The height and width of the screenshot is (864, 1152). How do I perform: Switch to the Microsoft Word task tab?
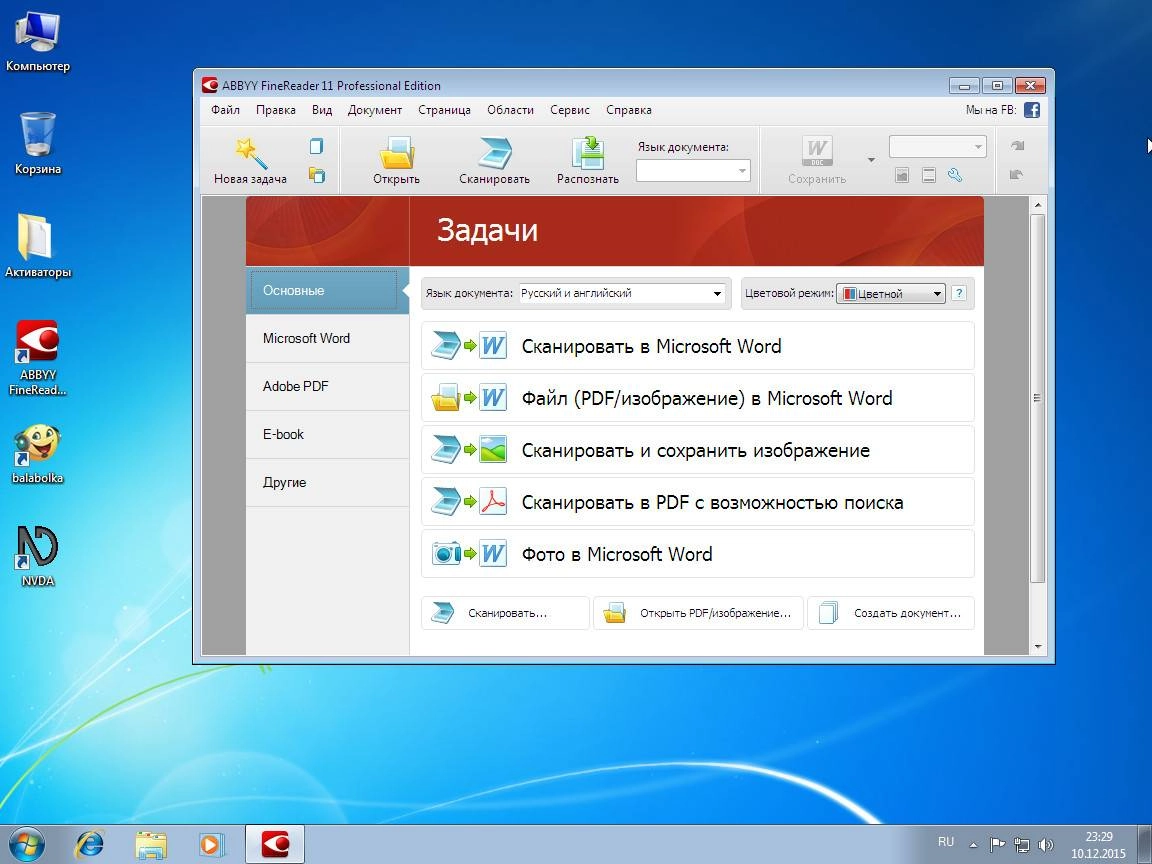[327, 338]
